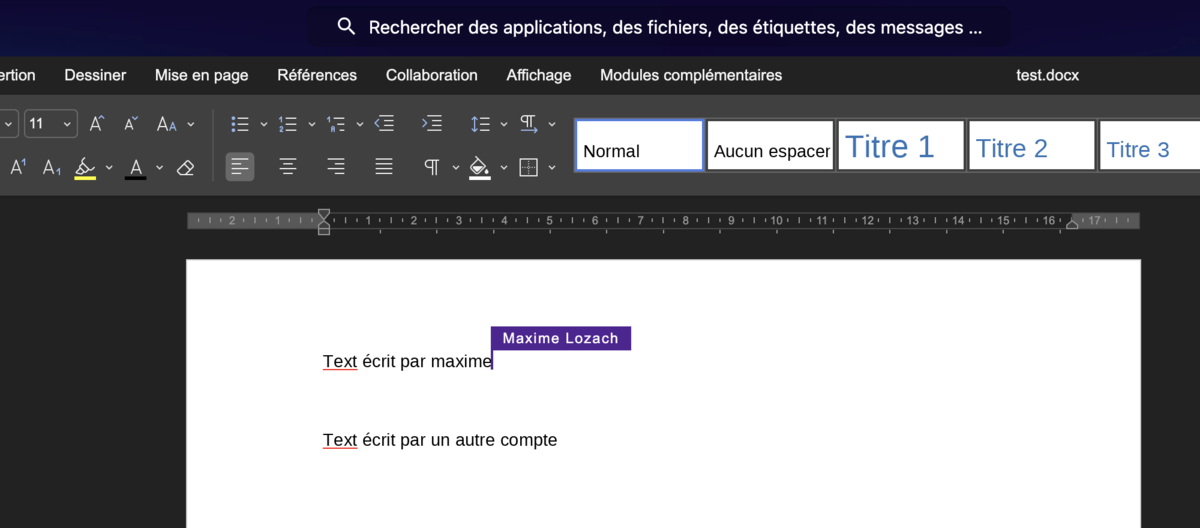
Task: Click the Maxime Lozach collaborator label
Action: (561, 338)
